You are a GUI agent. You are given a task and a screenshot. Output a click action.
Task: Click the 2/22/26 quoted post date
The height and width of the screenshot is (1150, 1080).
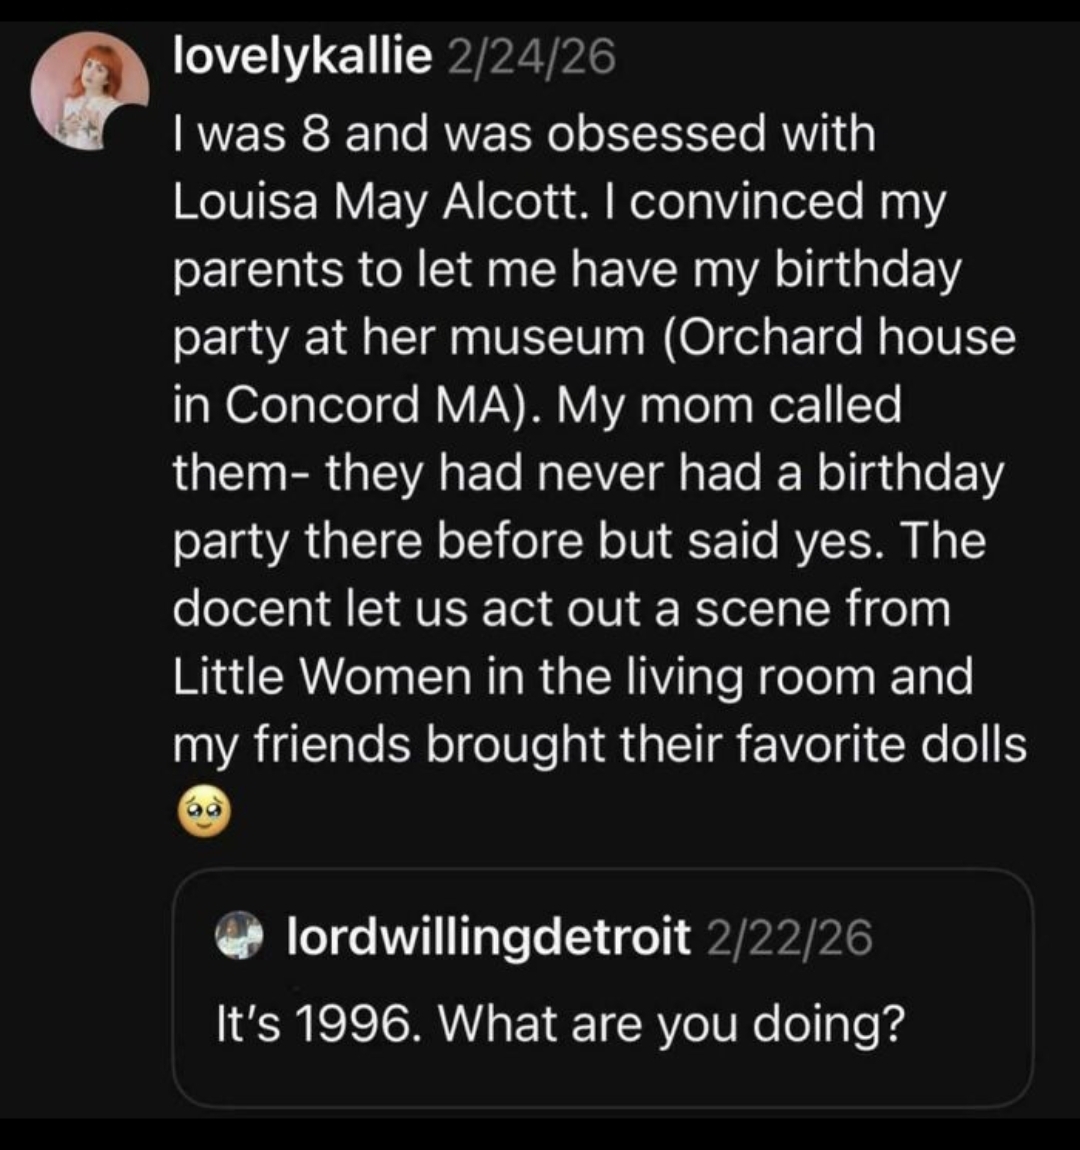click(789, 937)
